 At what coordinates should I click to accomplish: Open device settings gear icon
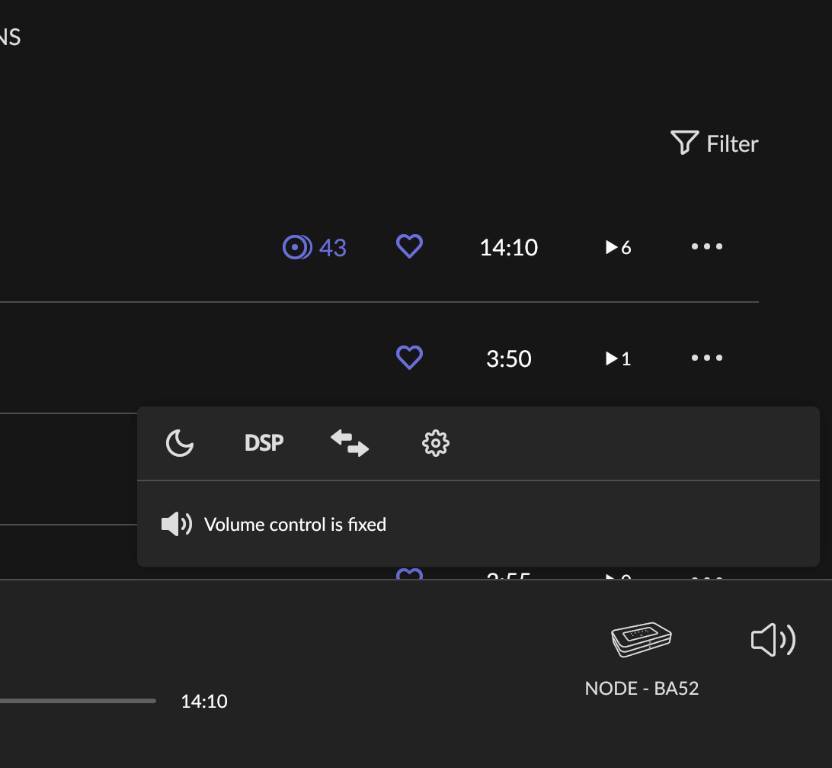point(436,443)
